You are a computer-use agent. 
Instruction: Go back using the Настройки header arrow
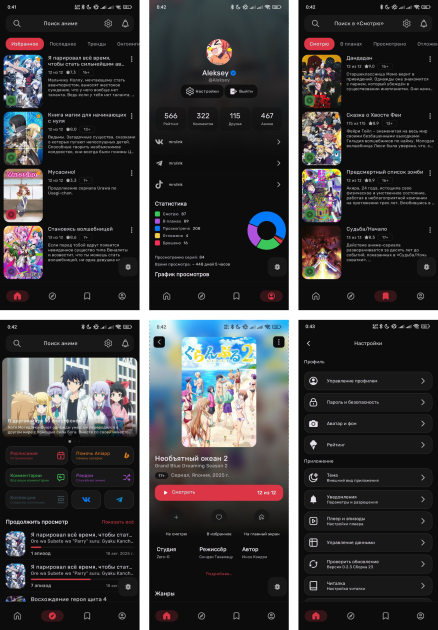click(x=309, y=344)
